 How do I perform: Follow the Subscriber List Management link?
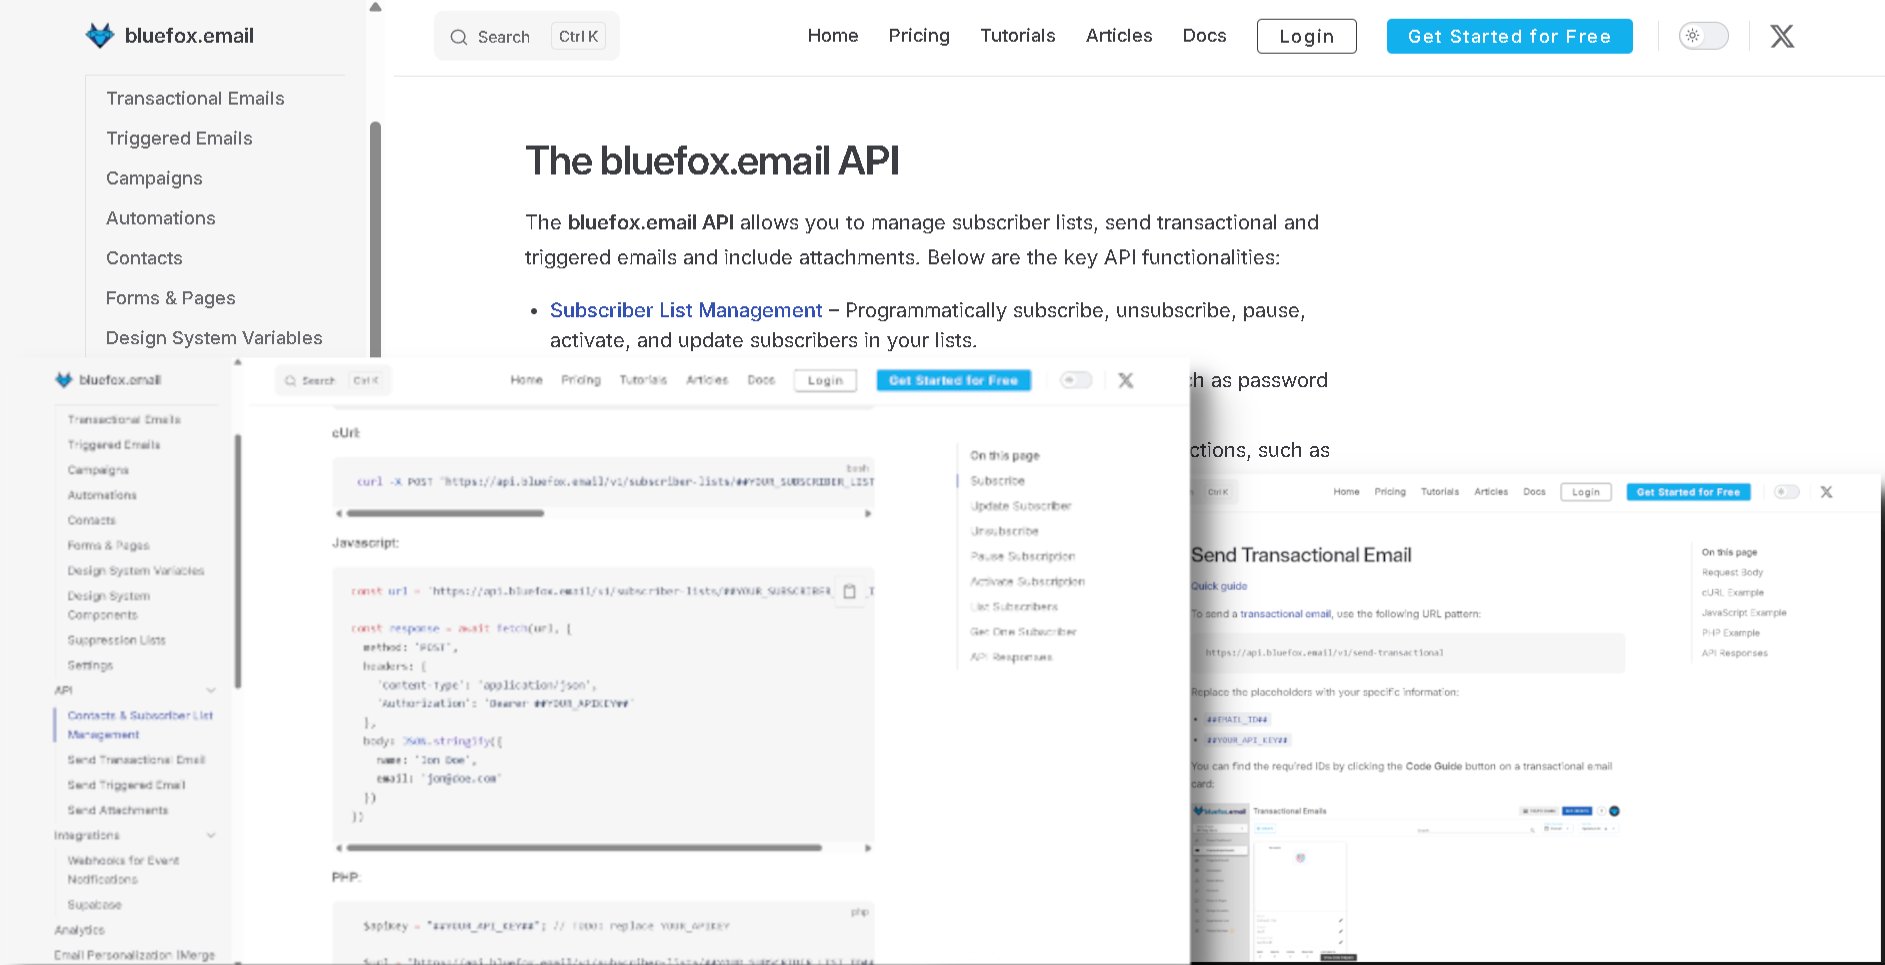coord(685,310)
